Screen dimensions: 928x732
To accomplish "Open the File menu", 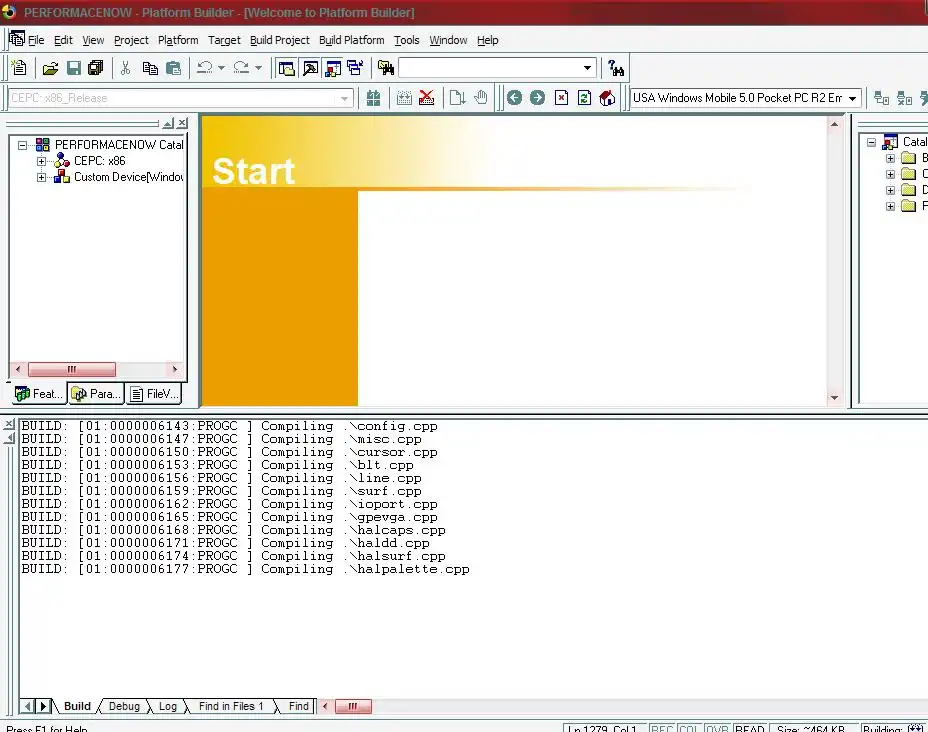I will pyautogui.click(x=36, y=40).
